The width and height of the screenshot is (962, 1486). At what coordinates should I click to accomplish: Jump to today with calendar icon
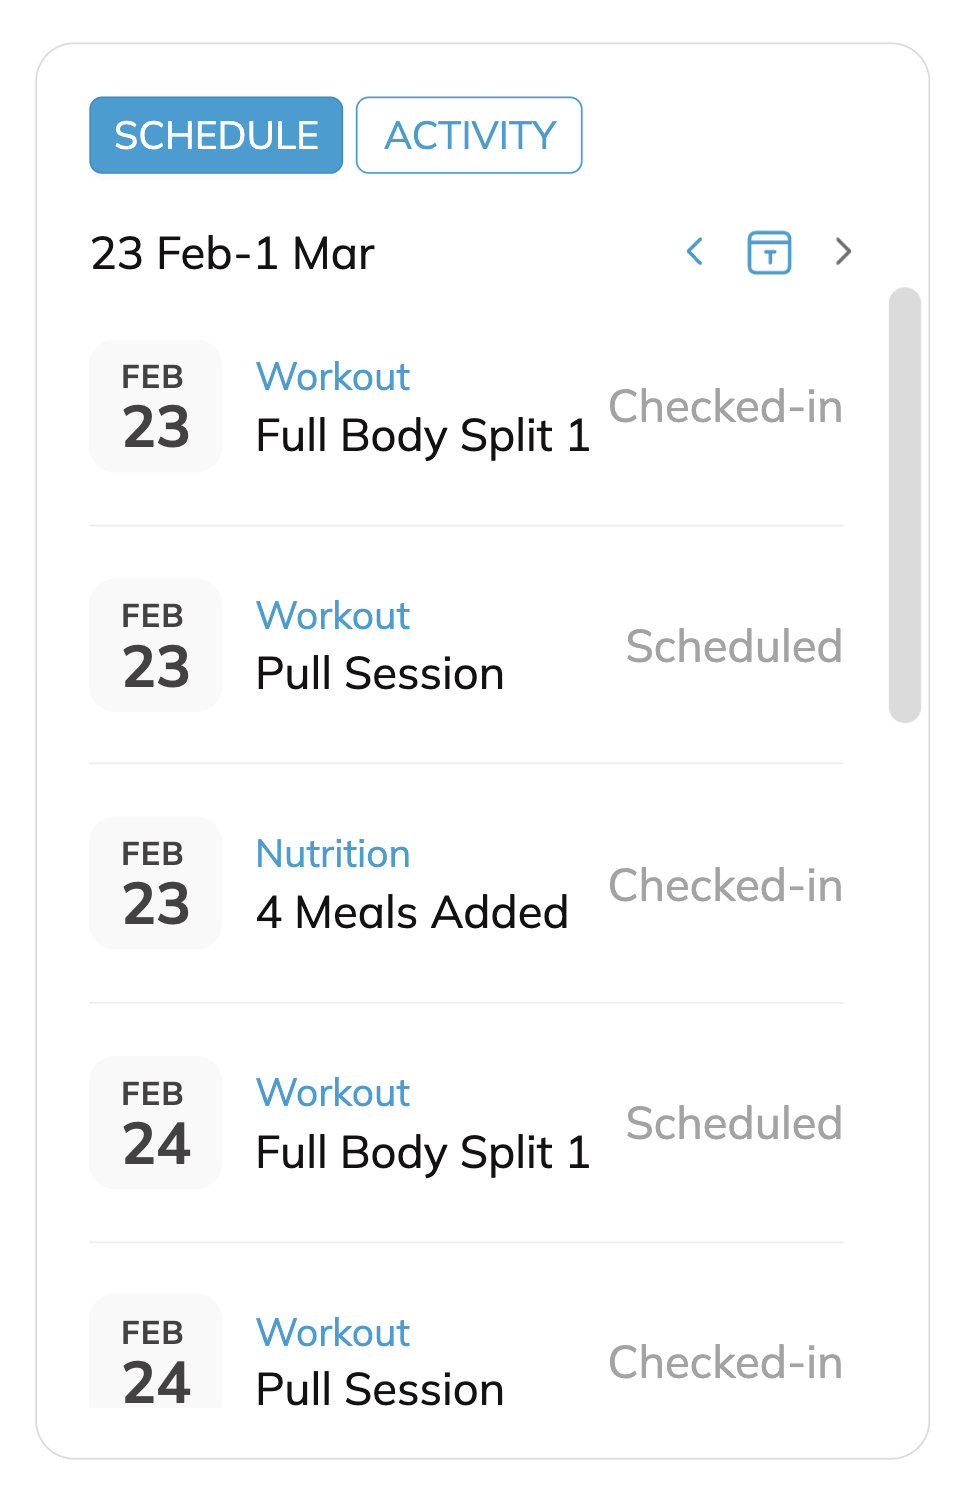tap(769, 252)
